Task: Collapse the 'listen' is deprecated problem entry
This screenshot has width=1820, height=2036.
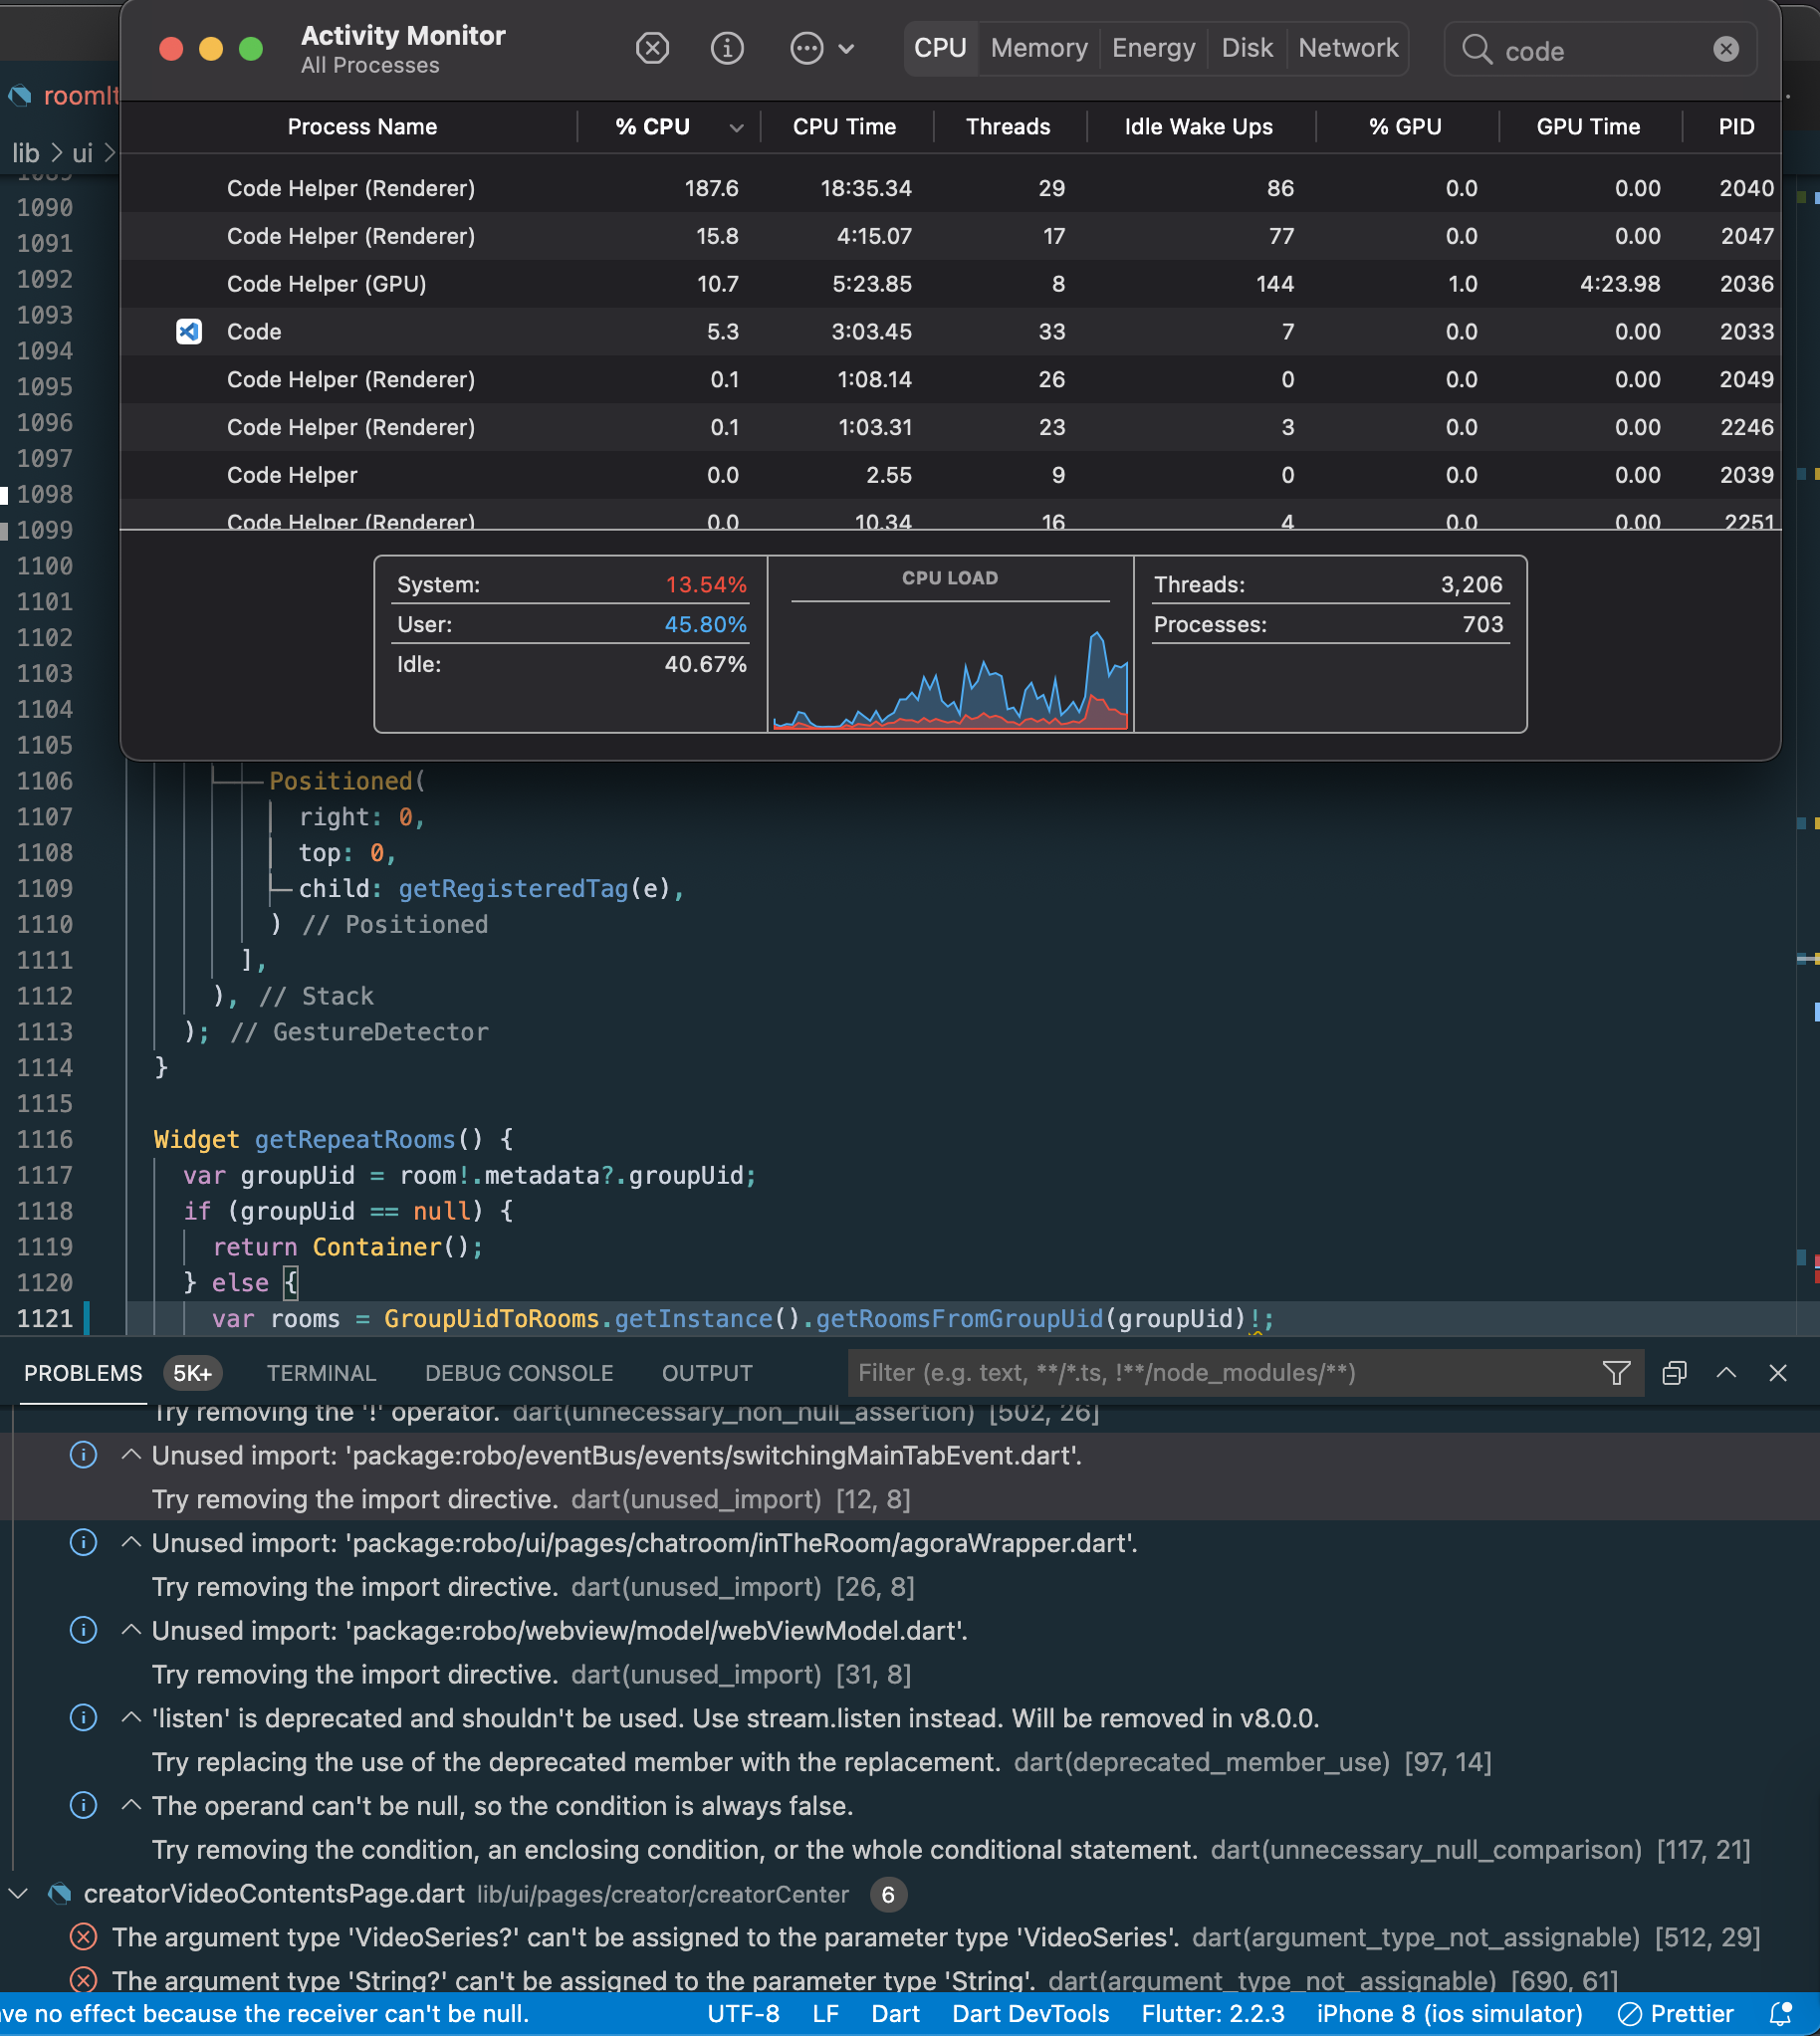Action: 131,1718
